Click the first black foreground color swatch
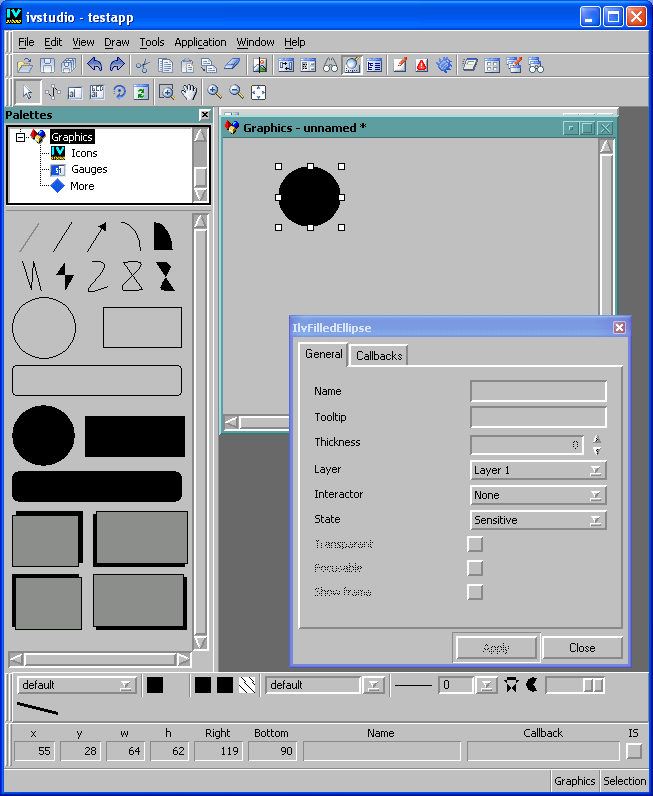The image size is (653, 796). pos(155,685)
